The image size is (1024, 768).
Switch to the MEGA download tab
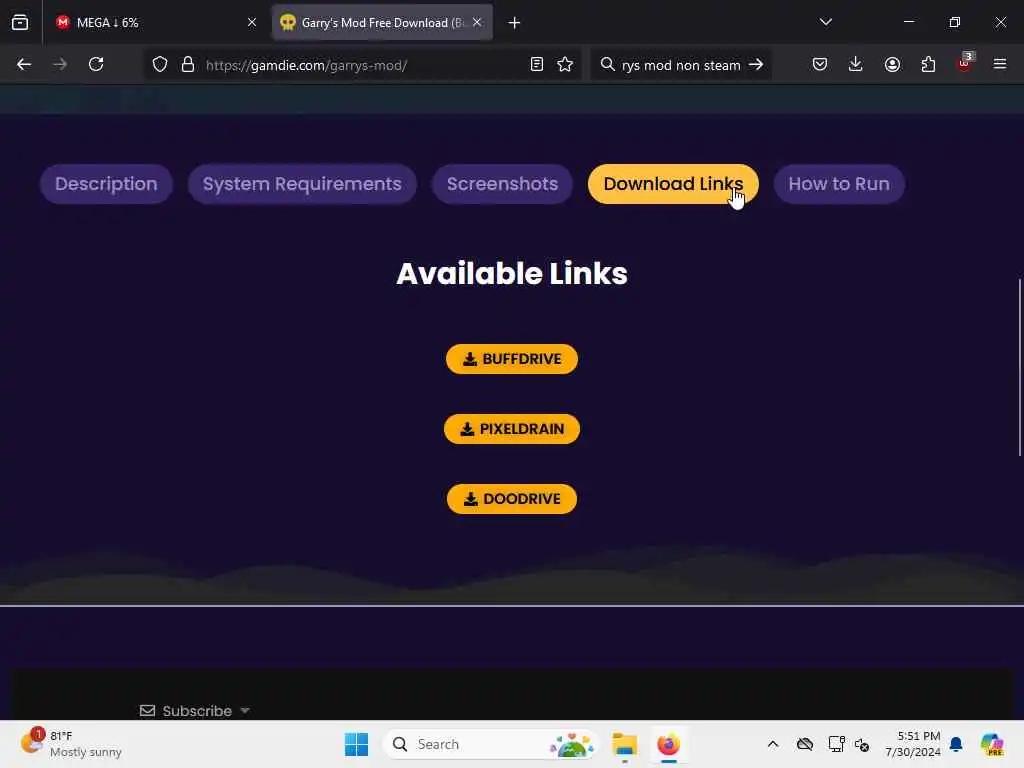coord(157,23)
